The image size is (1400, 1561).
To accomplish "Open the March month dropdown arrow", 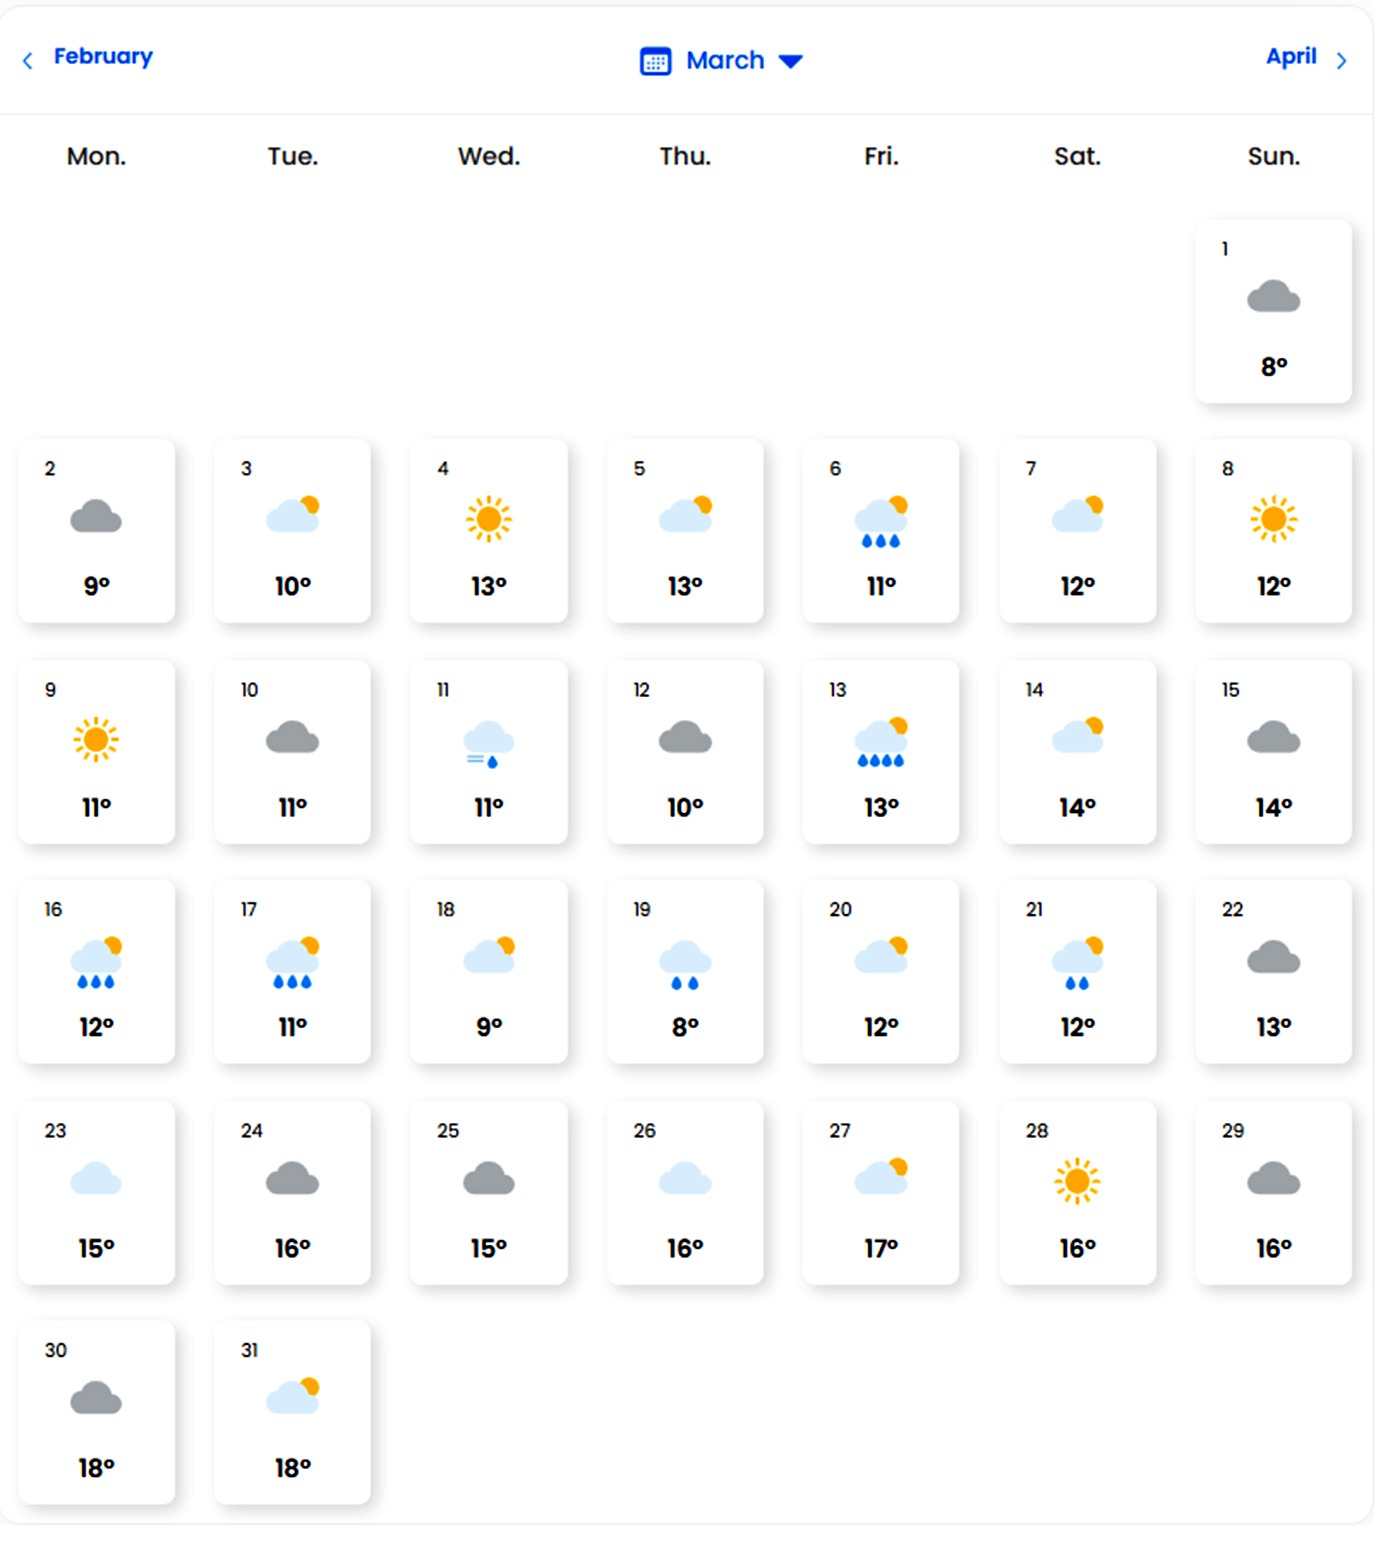I will point(791,61).
